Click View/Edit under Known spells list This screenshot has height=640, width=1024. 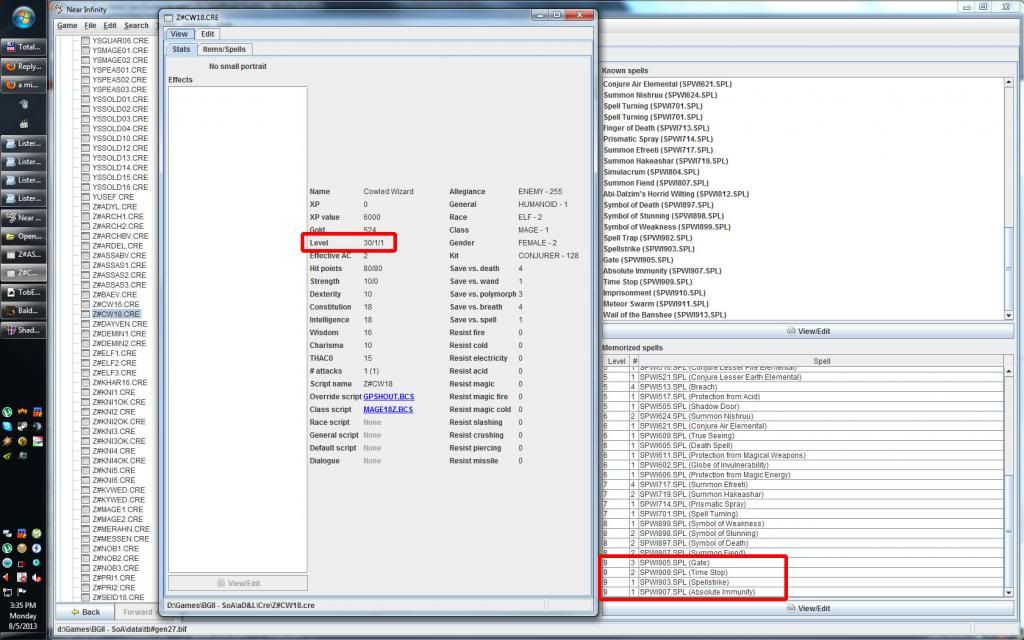(809, 331)
